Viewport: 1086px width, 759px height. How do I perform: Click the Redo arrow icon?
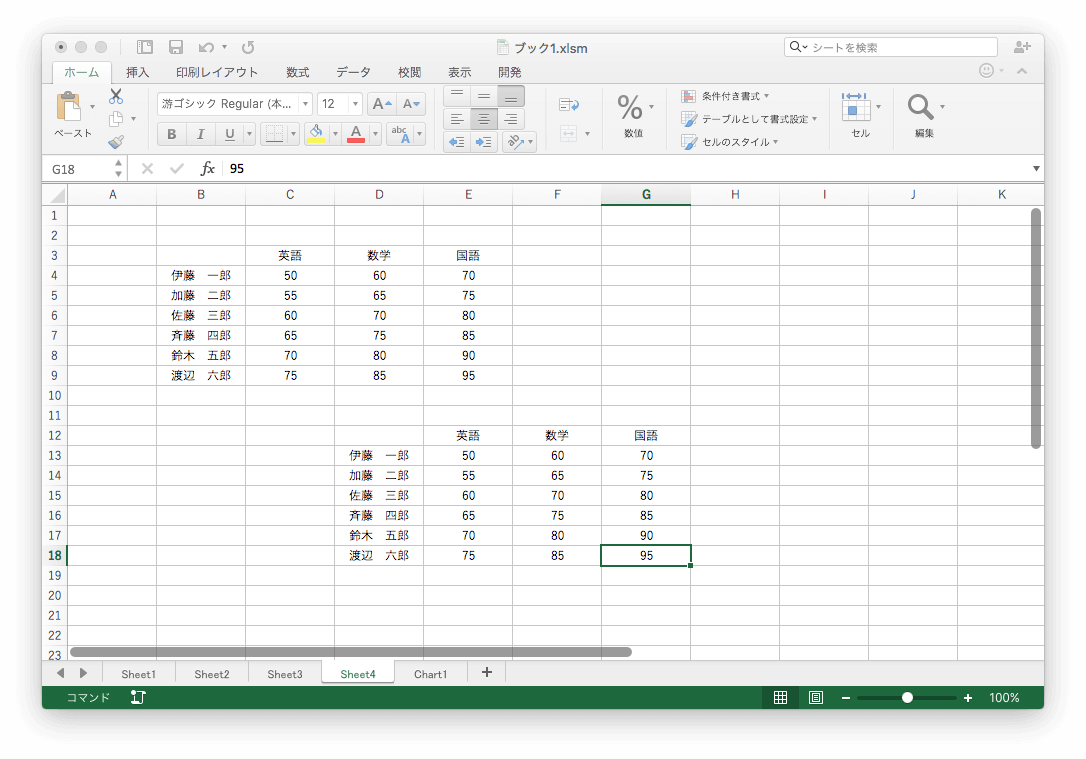coord(248,47)
